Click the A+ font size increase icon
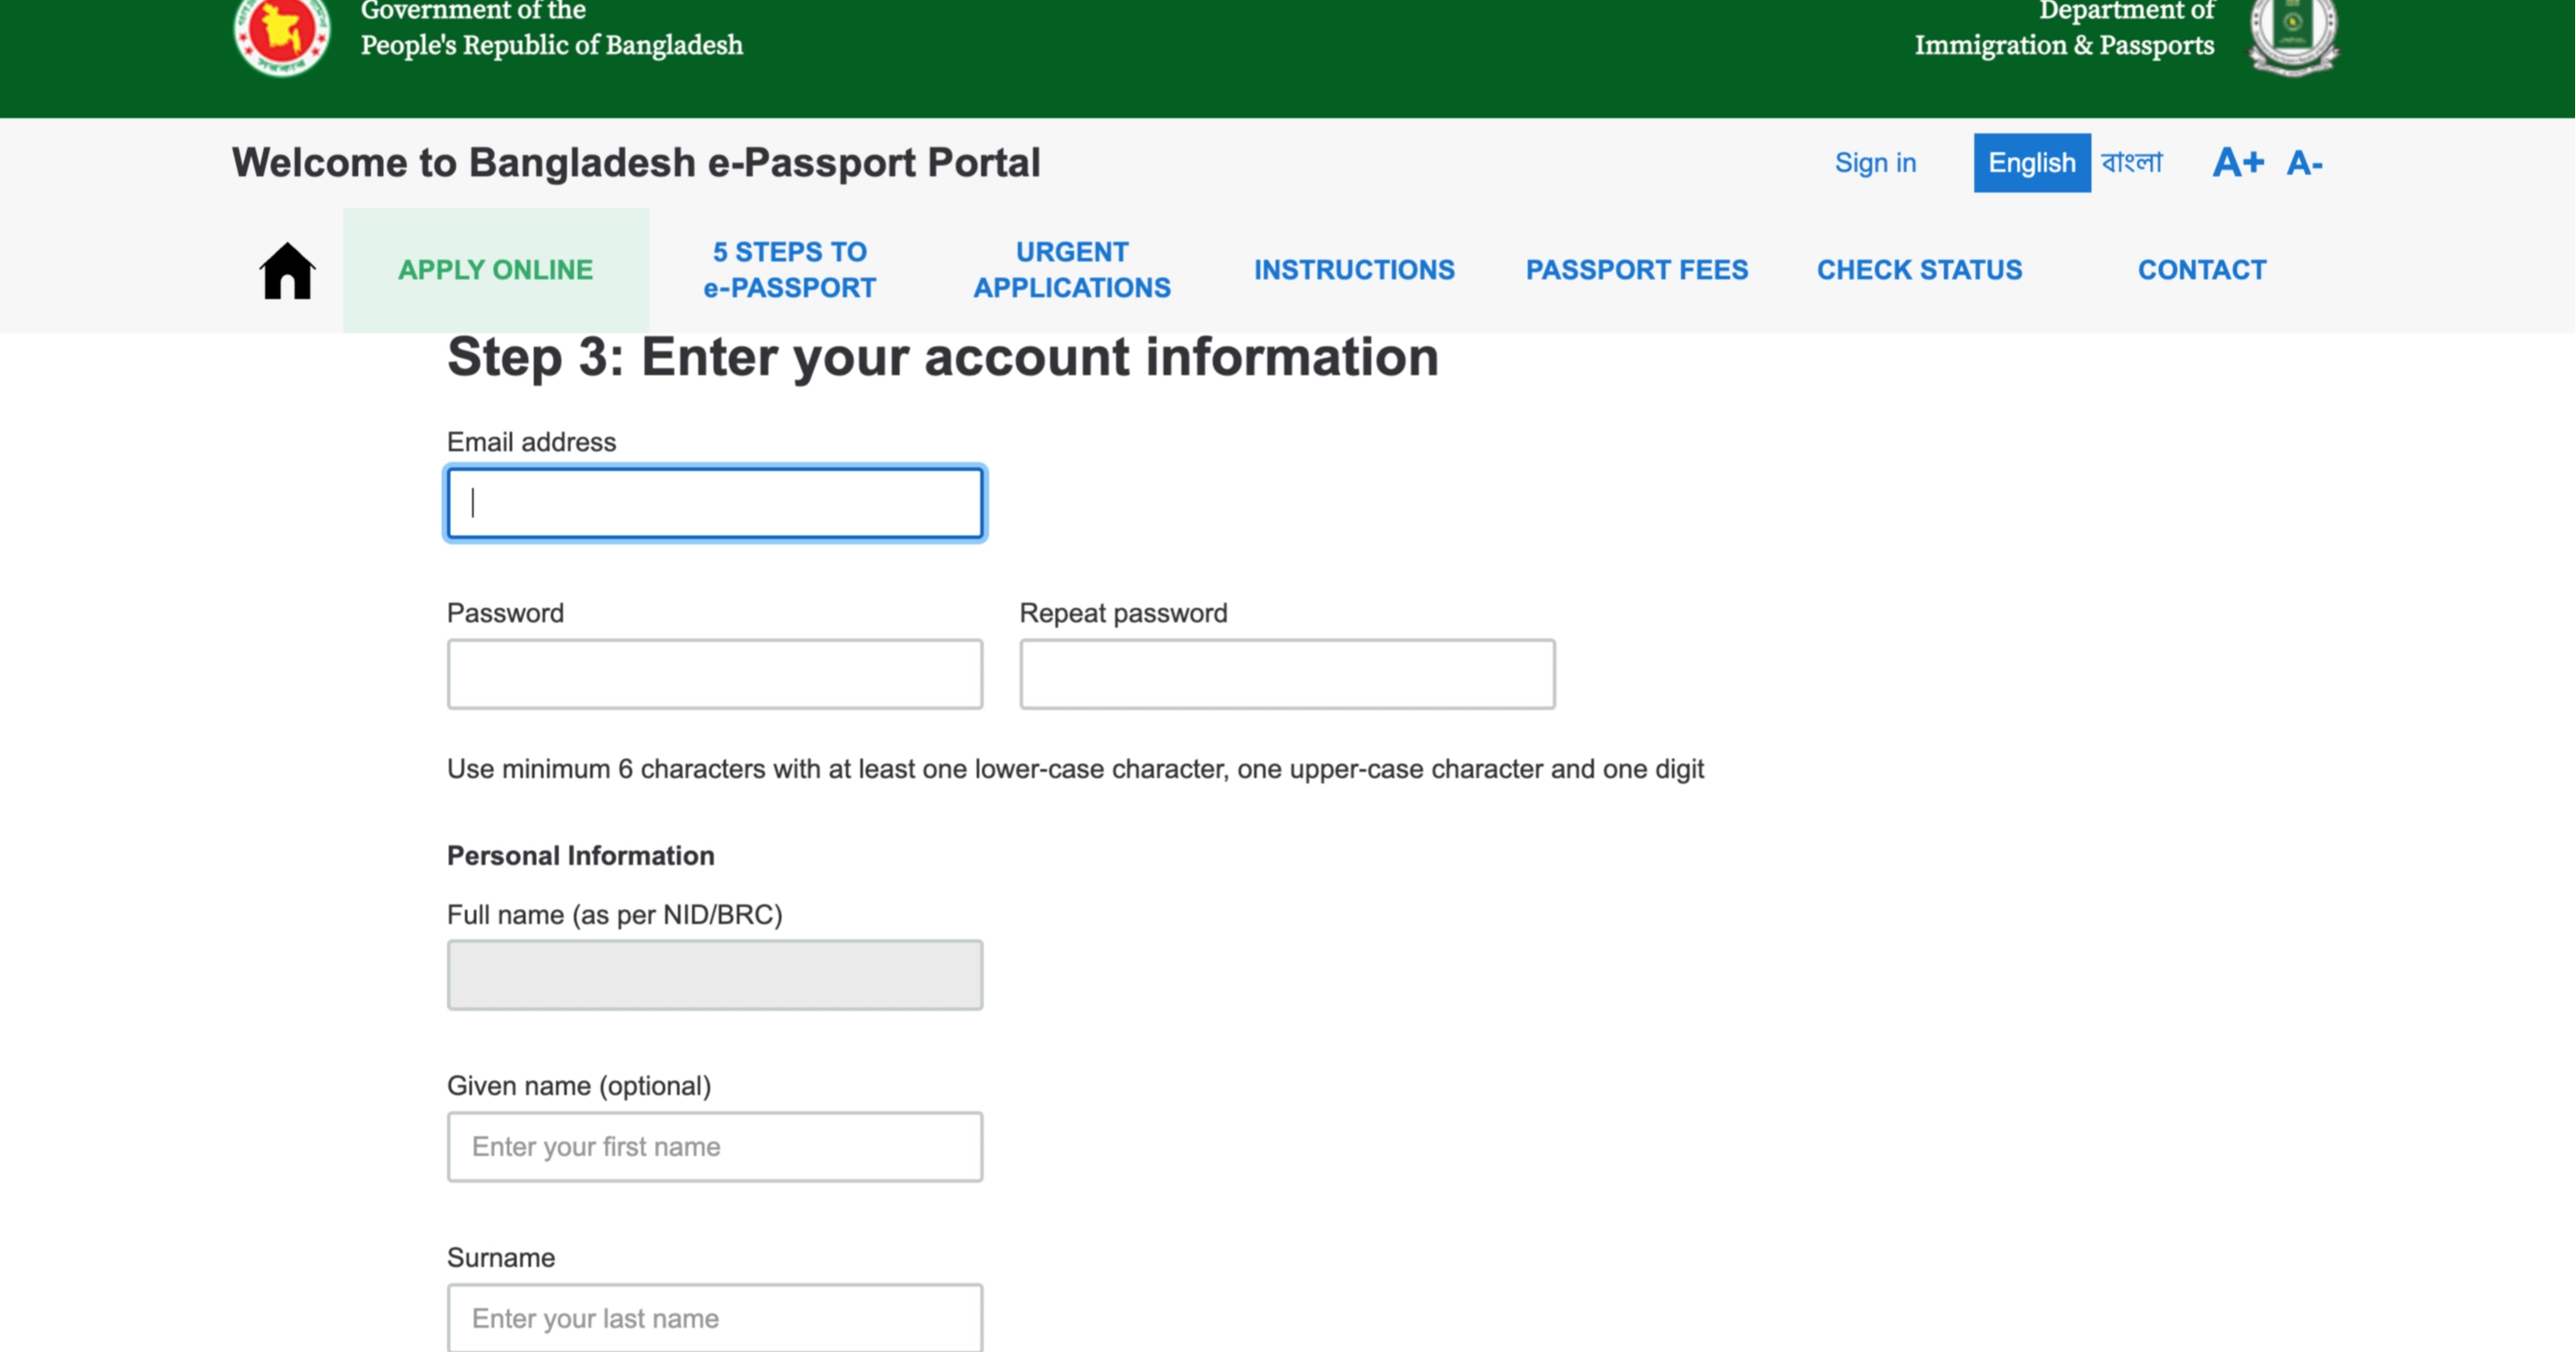This screenshot has height=1352, width=2576. click(2237, 162)
